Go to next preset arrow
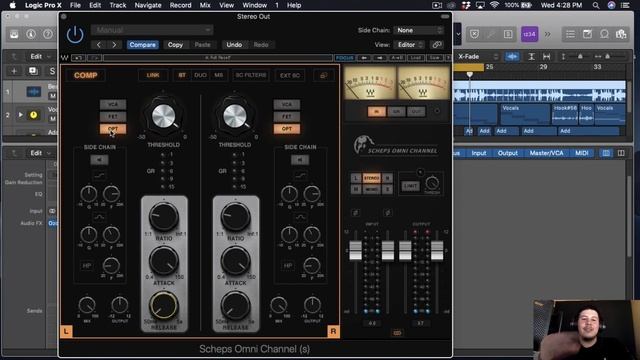This screenshot has width=640, height=360. click(114, 45)
